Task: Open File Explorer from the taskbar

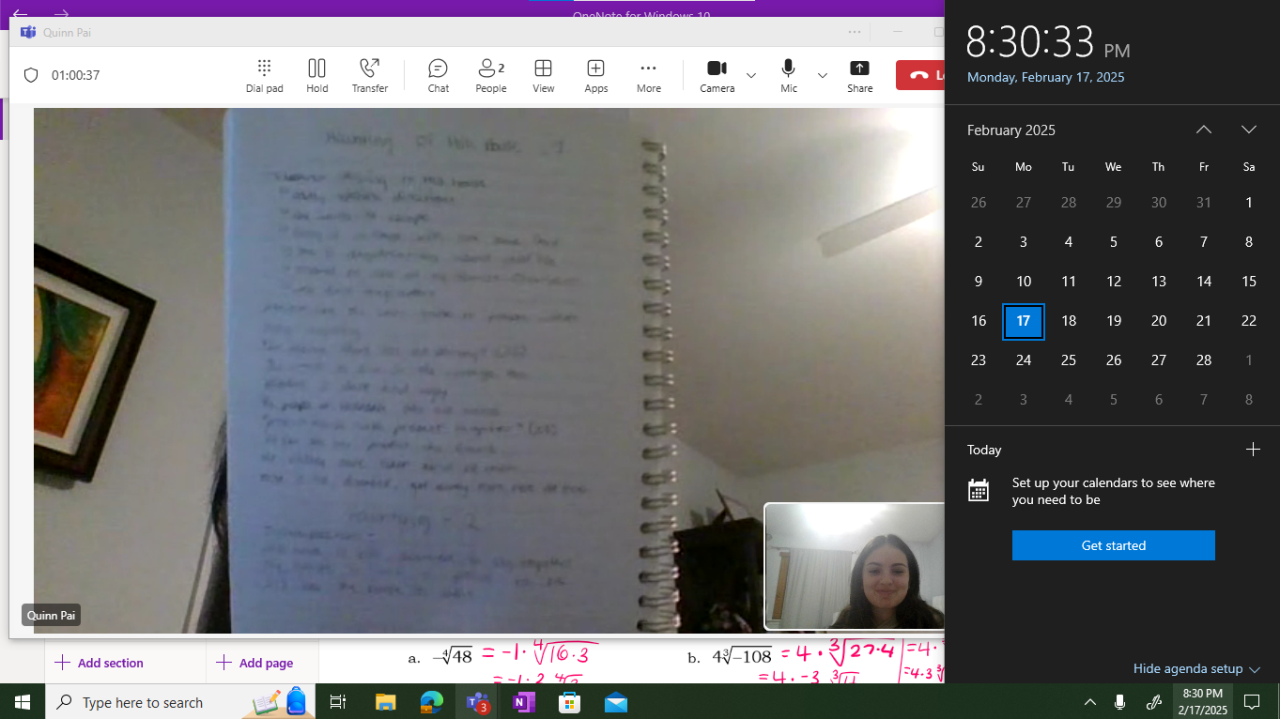Action: (385, 702)
